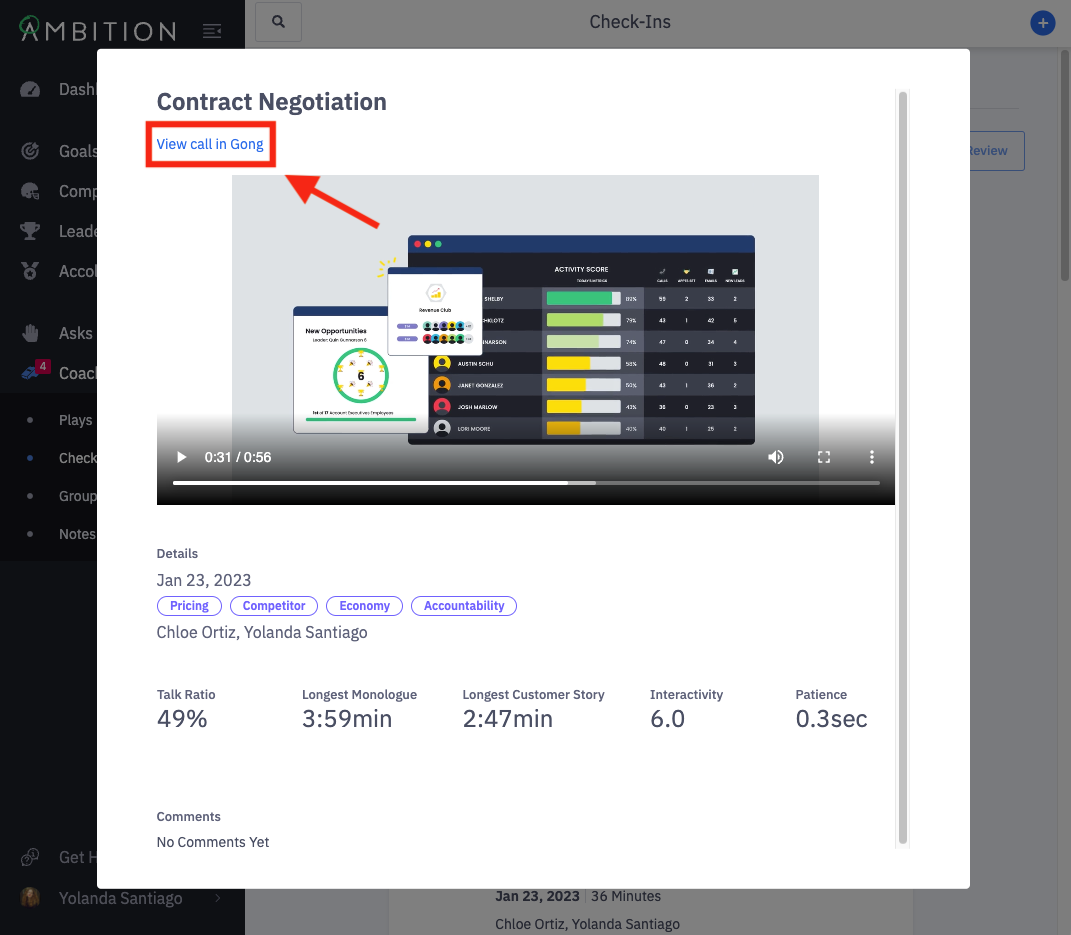Click the blue plus add button
The height and width of the screenshot is (935, 1071).
(x=1042, y=23)
